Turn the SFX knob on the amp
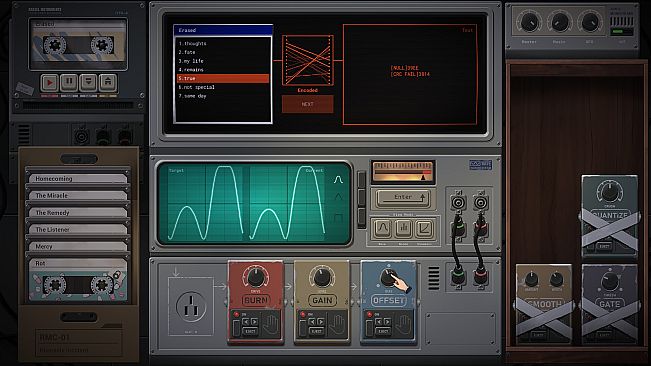651x366 pixels. (590, 22)
